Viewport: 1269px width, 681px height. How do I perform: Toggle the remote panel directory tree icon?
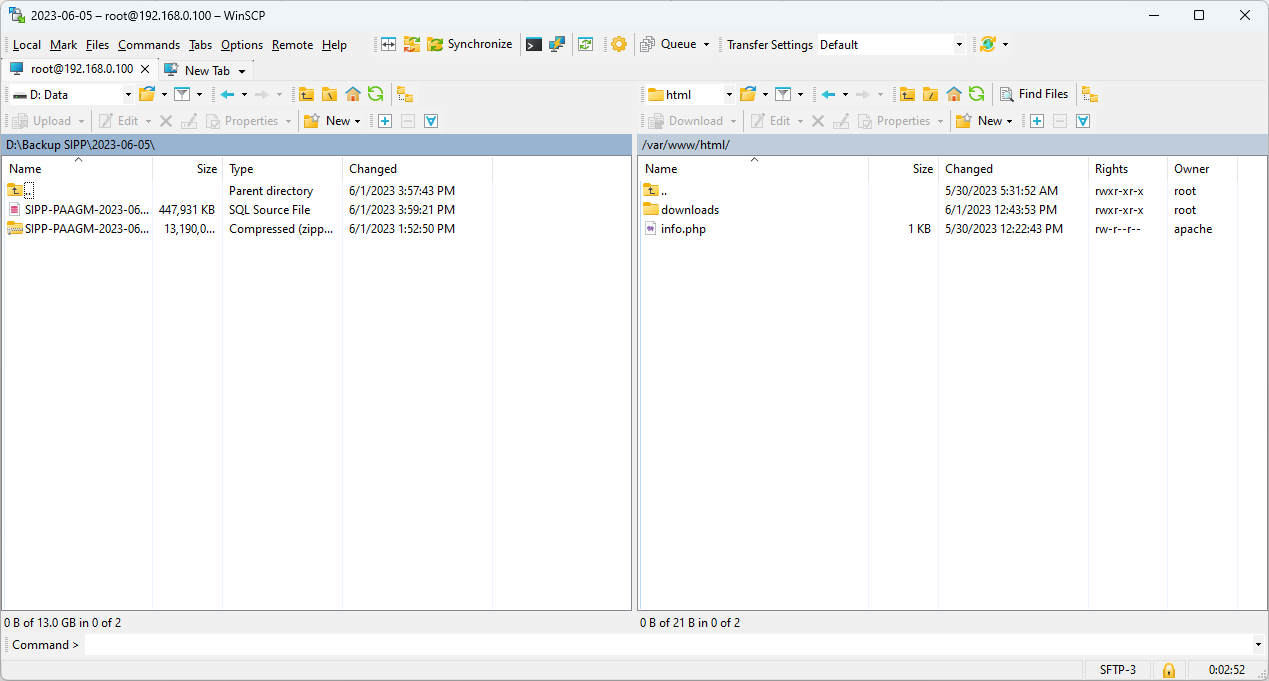[x=1090, y=94]
